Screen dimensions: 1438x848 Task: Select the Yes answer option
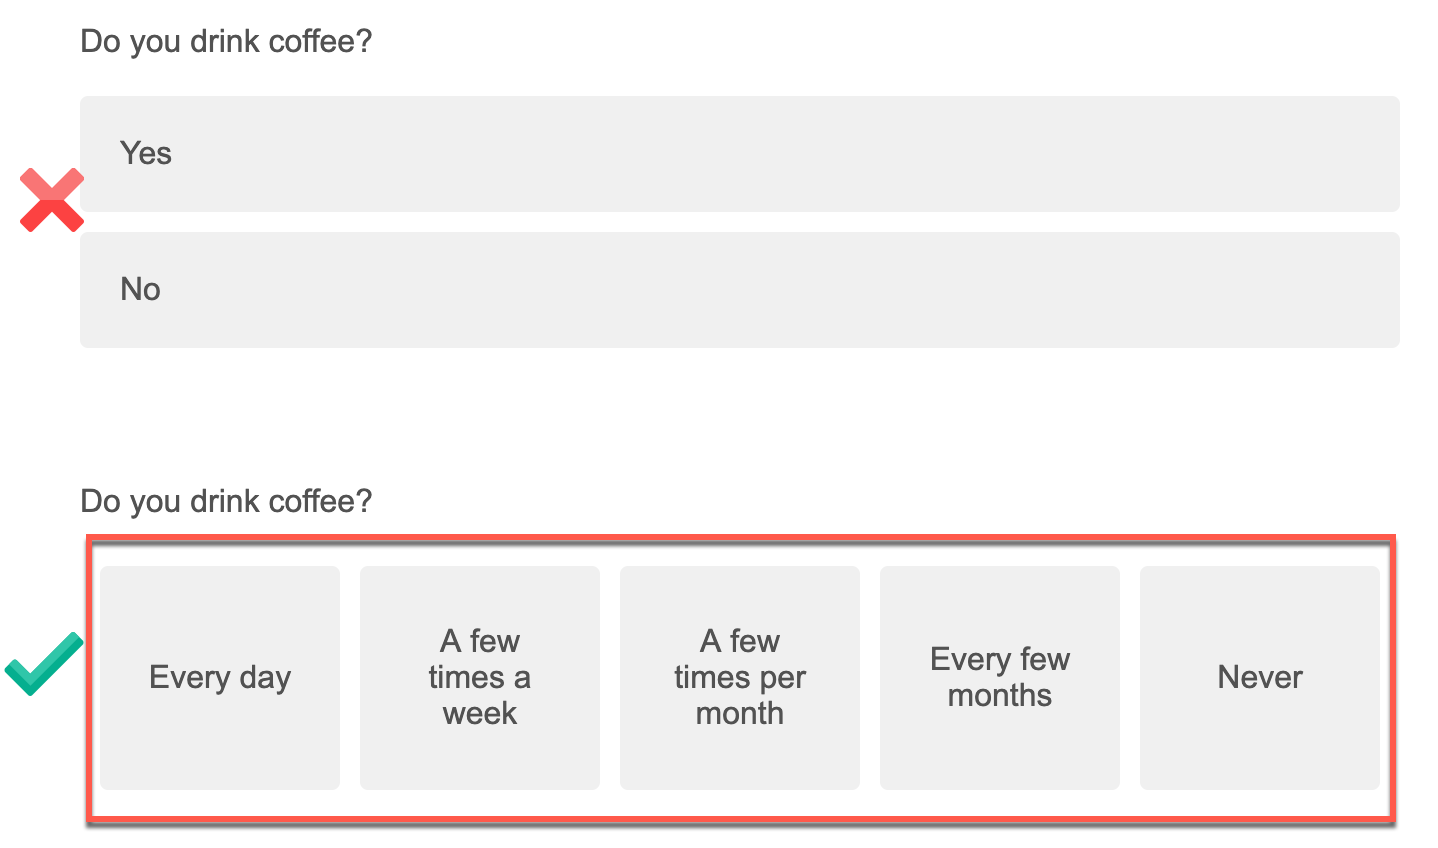[x=739, y=154]
